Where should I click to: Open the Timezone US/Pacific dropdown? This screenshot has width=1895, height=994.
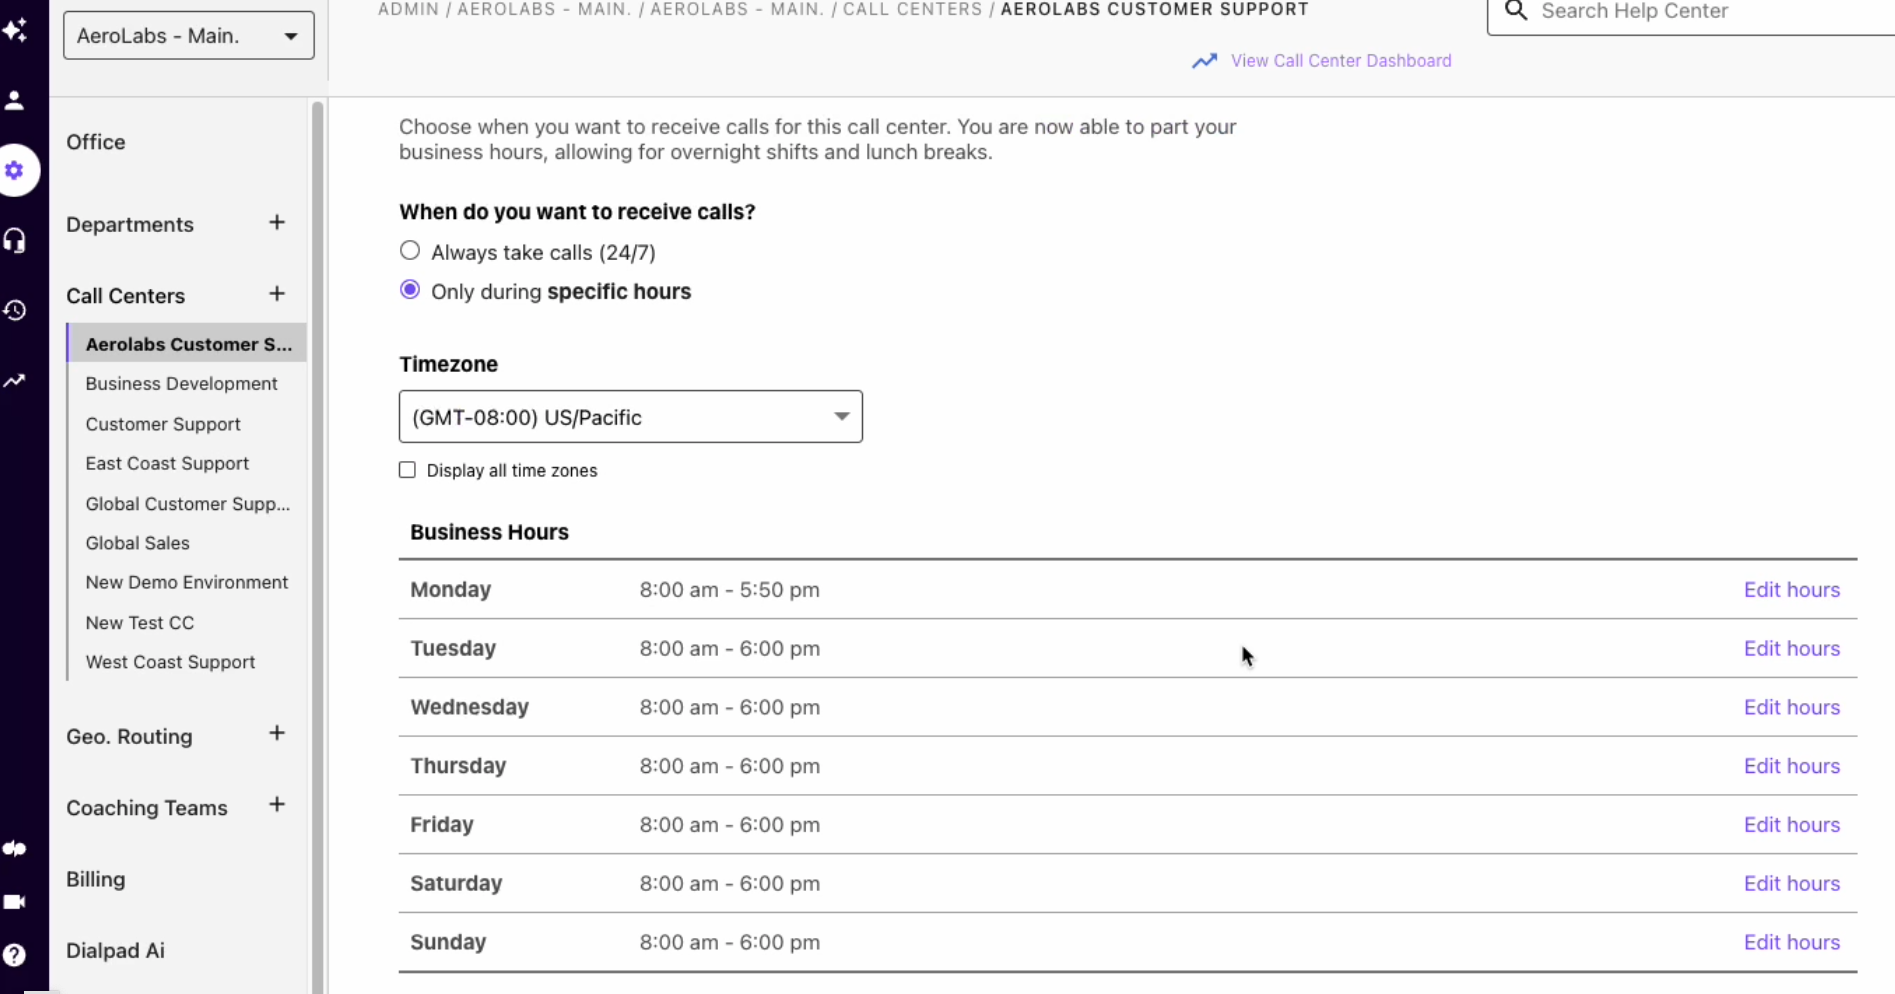[x=631, y=417]
